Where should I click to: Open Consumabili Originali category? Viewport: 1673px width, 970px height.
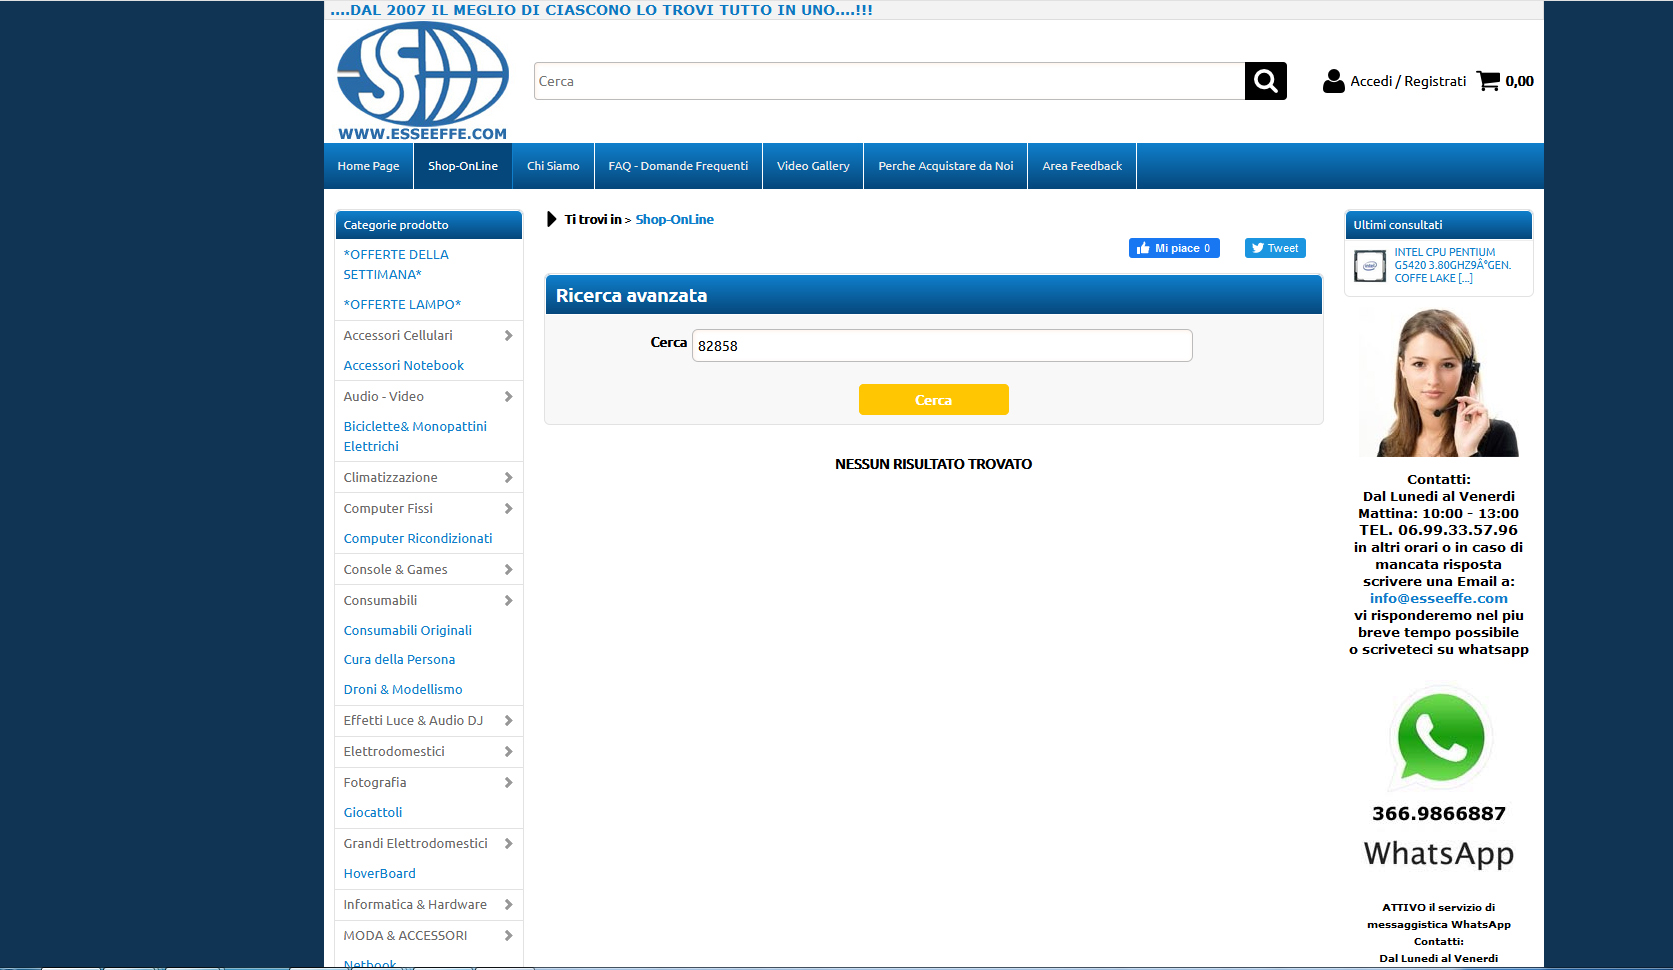[408, 631]
